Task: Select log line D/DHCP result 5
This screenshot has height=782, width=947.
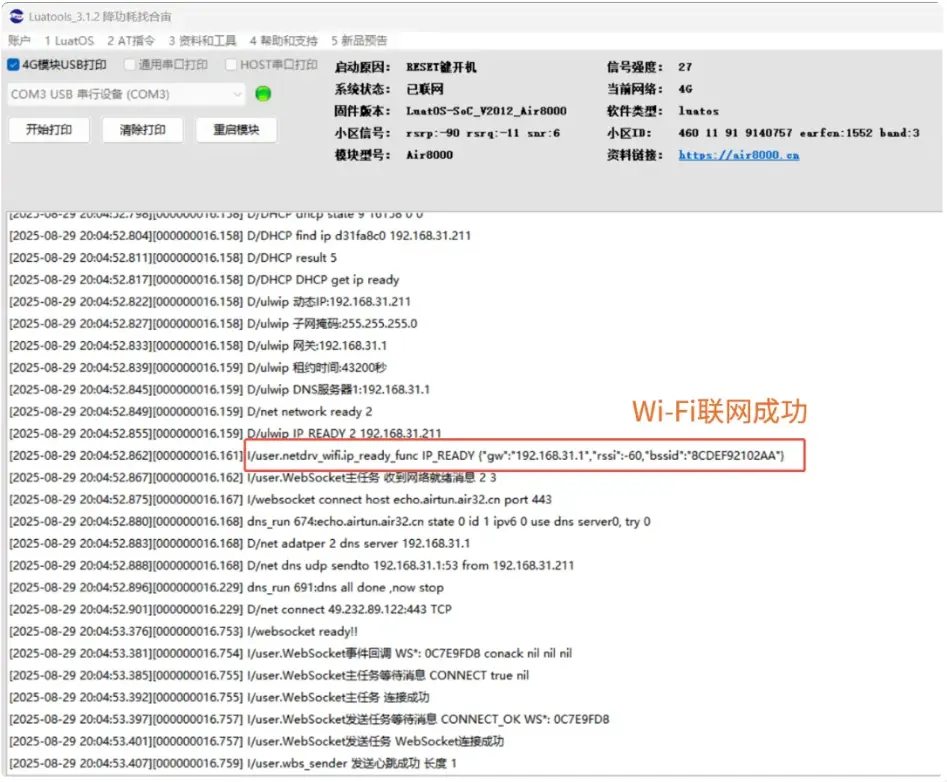Action: 173,258
